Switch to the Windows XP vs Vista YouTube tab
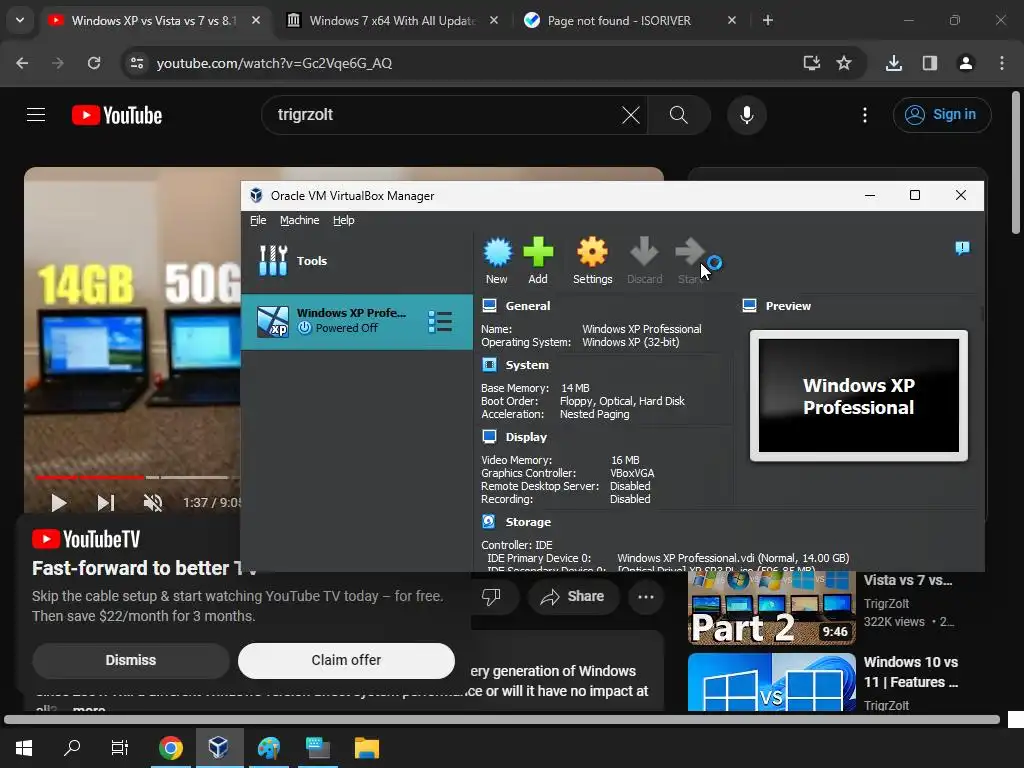The image size is (1024, 768). 154,21
